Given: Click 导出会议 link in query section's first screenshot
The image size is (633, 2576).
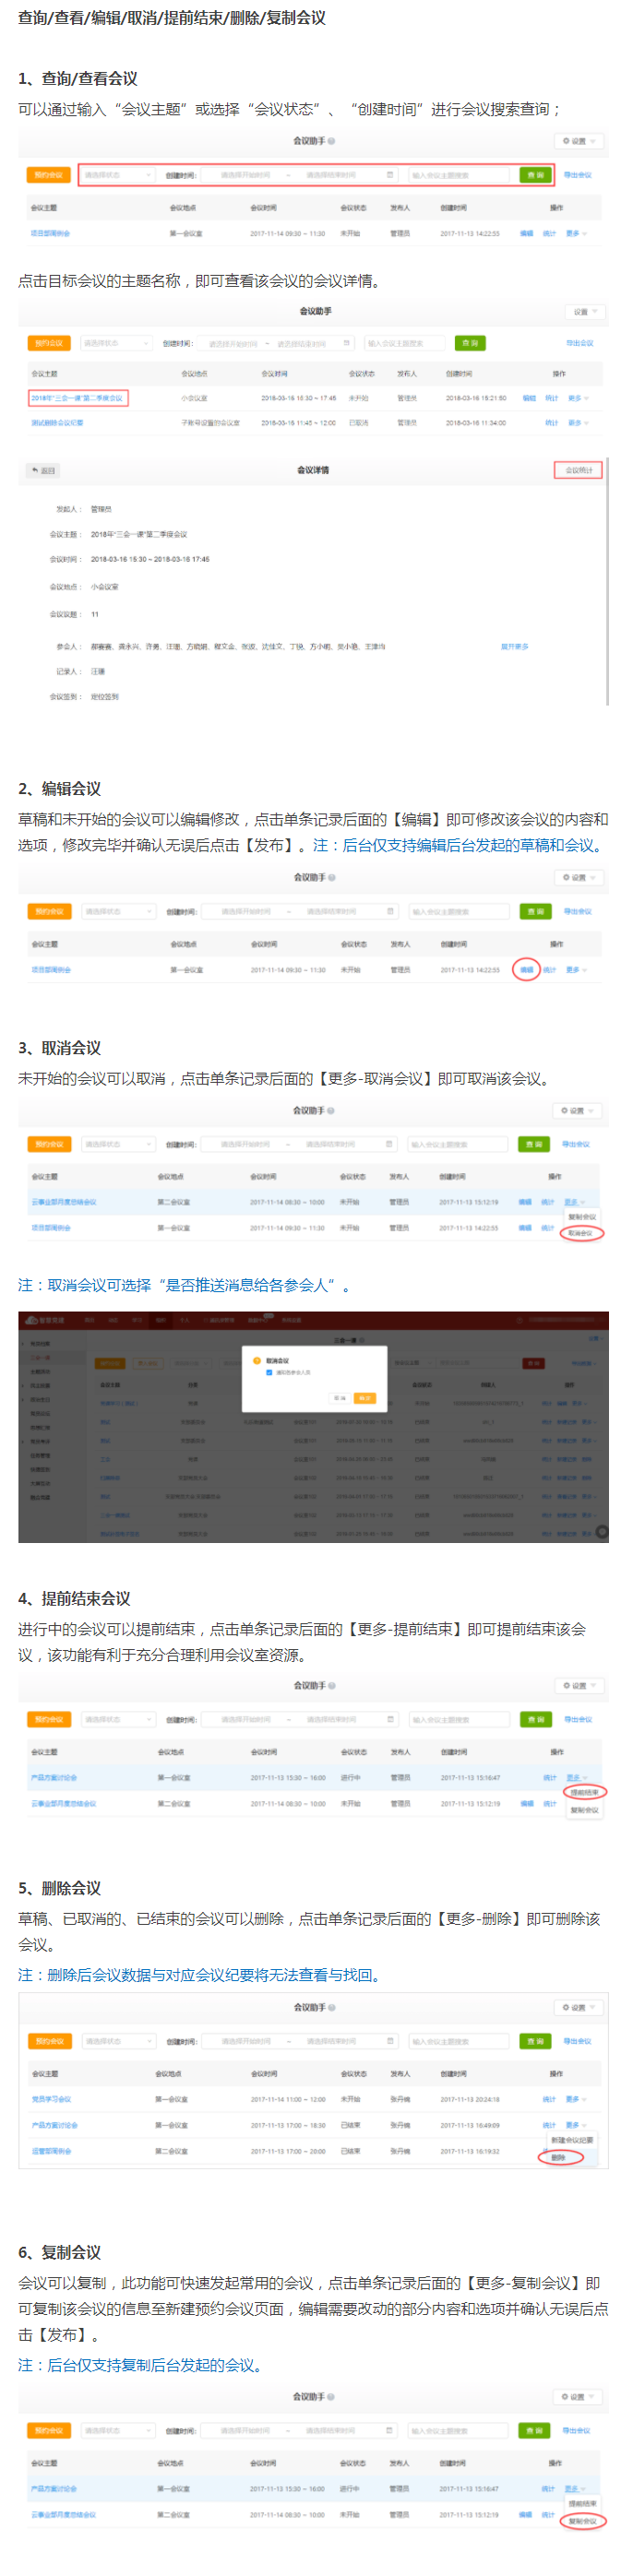Looking at the screenshot, I should coord(577,175).
